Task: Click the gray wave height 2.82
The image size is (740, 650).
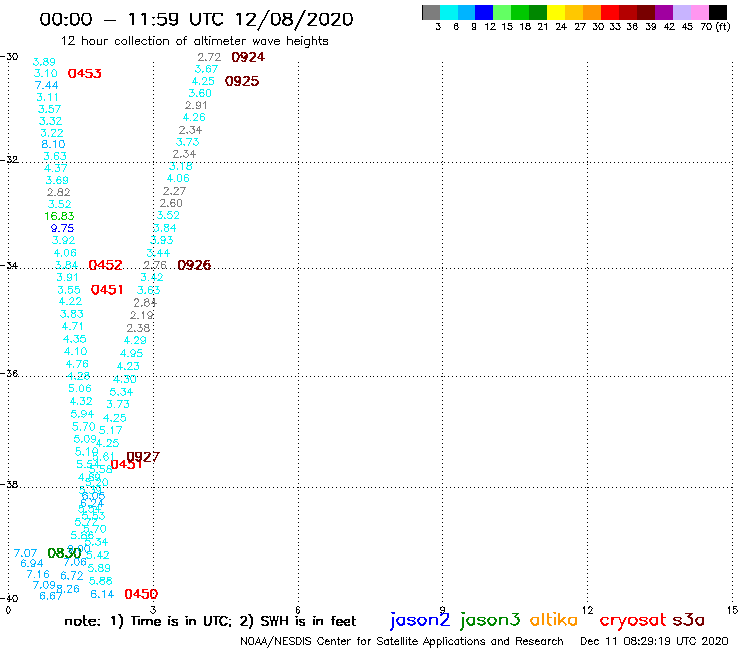Action: tap(59, 192)
